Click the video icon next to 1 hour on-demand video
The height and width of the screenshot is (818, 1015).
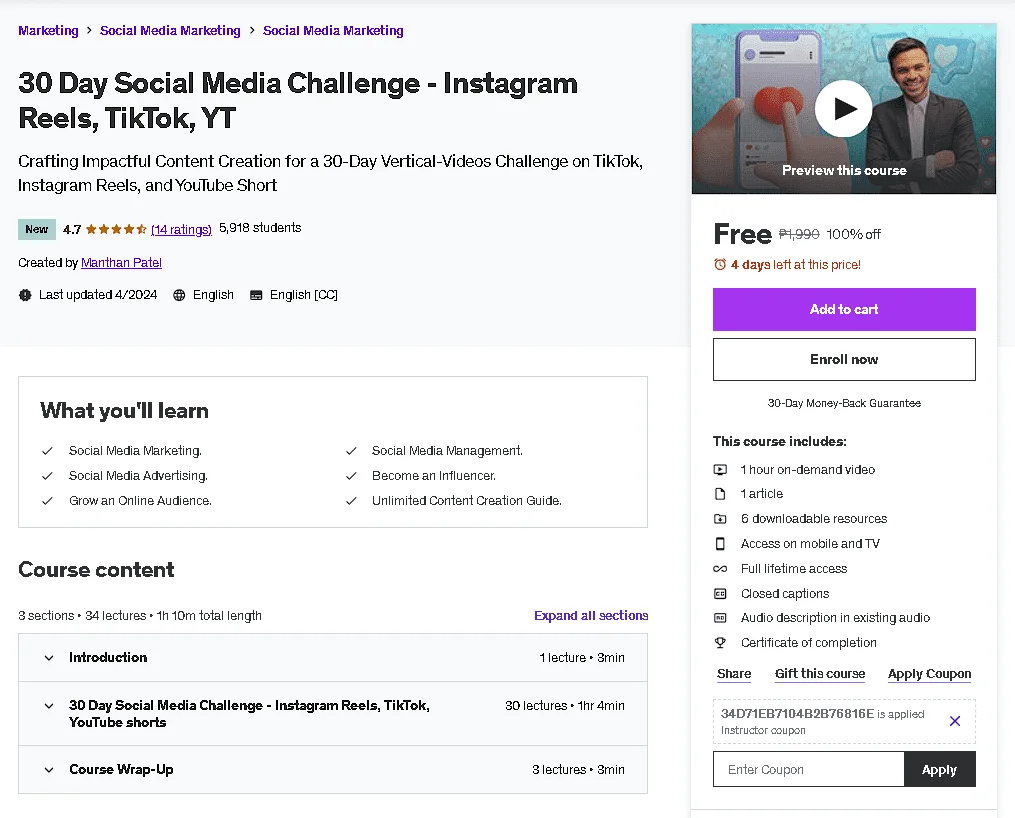(720, 470)
